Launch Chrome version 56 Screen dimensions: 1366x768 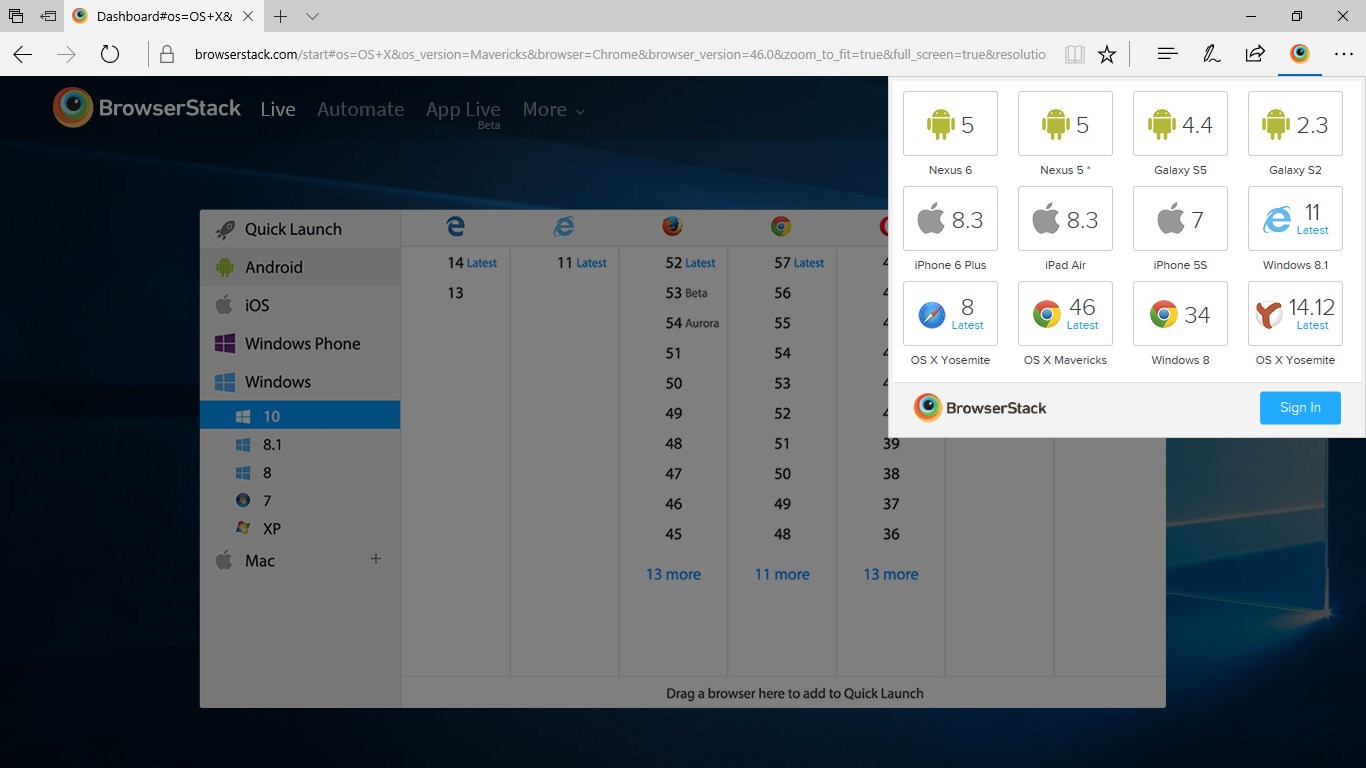tap(782, 293)
